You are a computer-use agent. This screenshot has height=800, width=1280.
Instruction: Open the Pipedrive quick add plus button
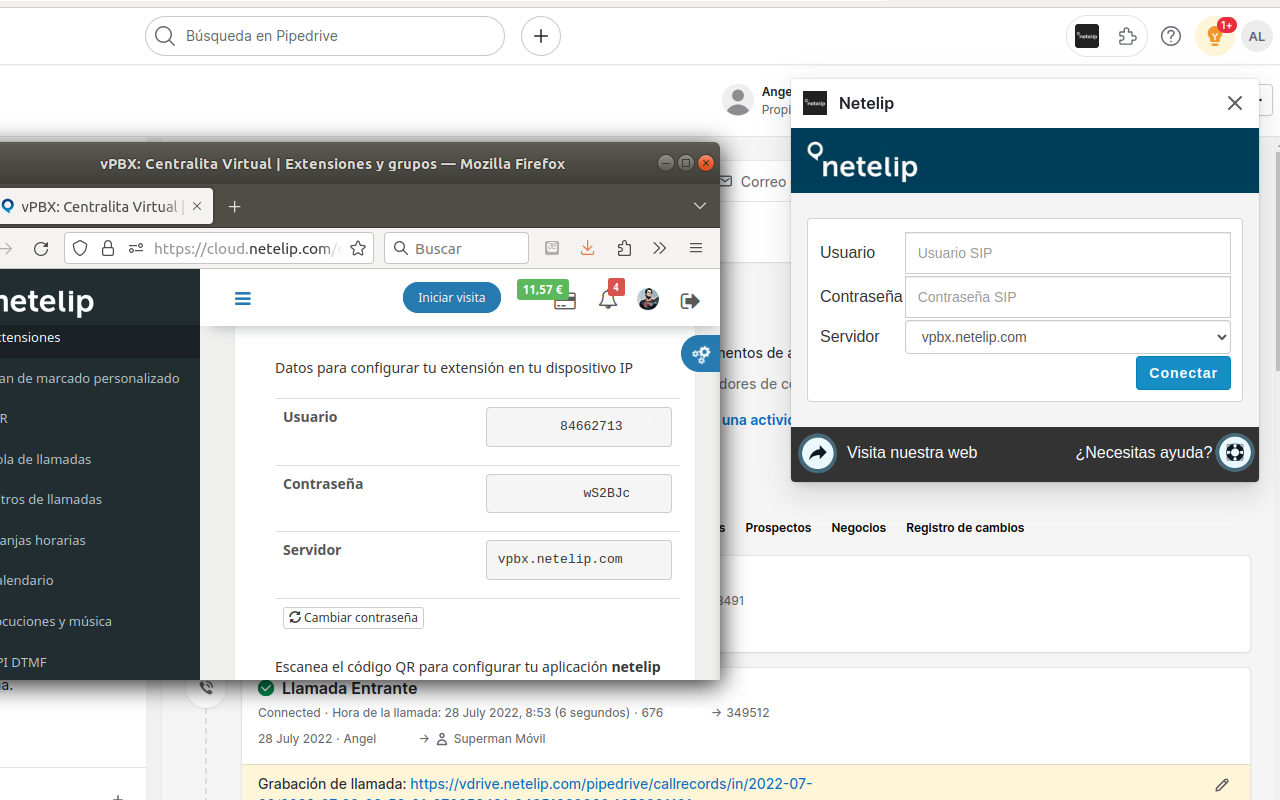(x=541, y=36)
